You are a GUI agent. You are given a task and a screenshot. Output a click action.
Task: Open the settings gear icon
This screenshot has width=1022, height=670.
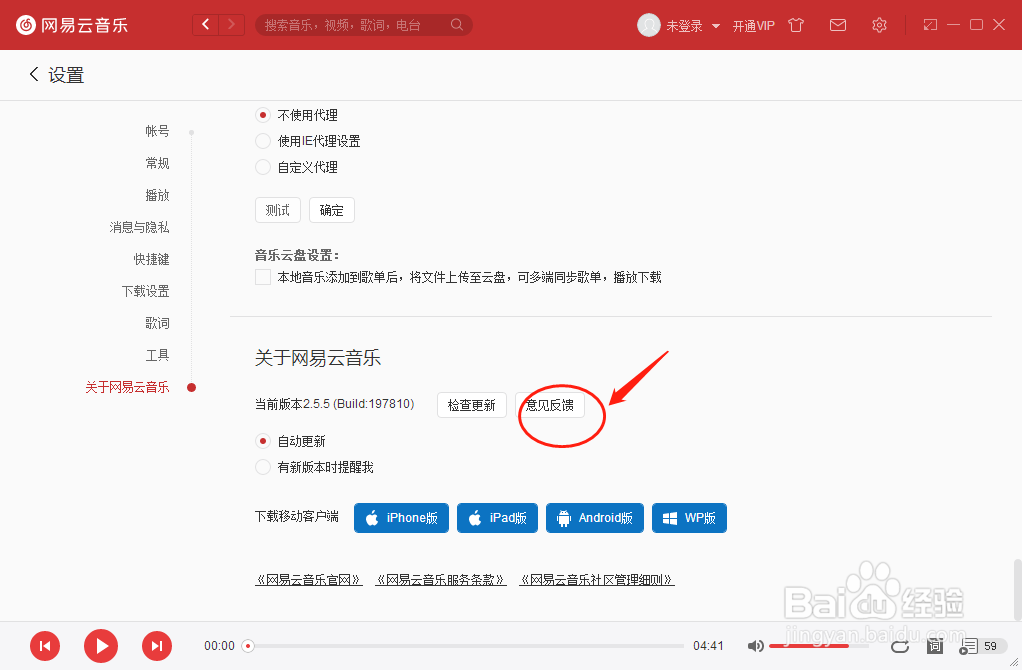[x=879, y=25]
